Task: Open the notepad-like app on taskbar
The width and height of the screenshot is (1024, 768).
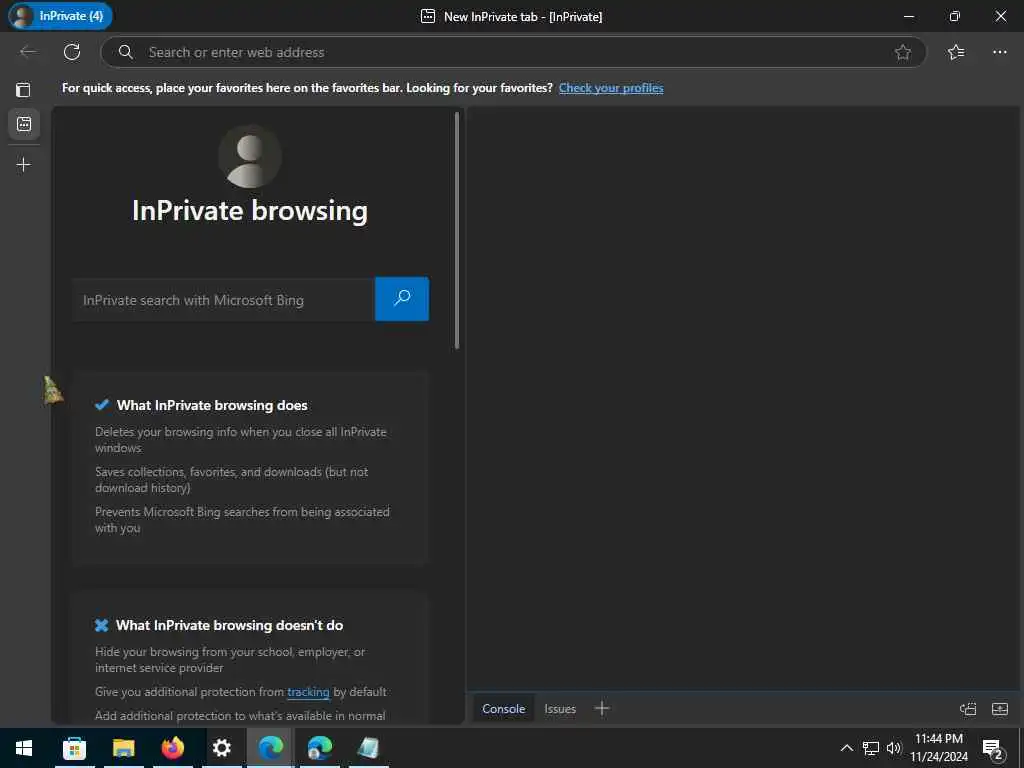Action: click(x=369, y=748)
